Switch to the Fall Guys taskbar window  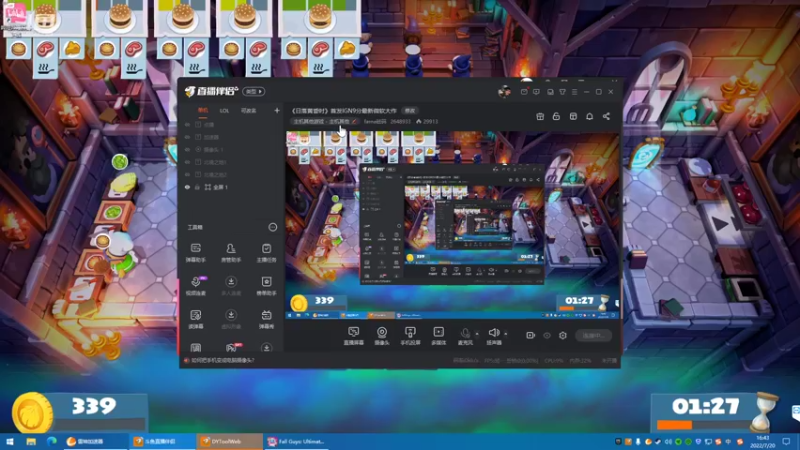(296, 441)
